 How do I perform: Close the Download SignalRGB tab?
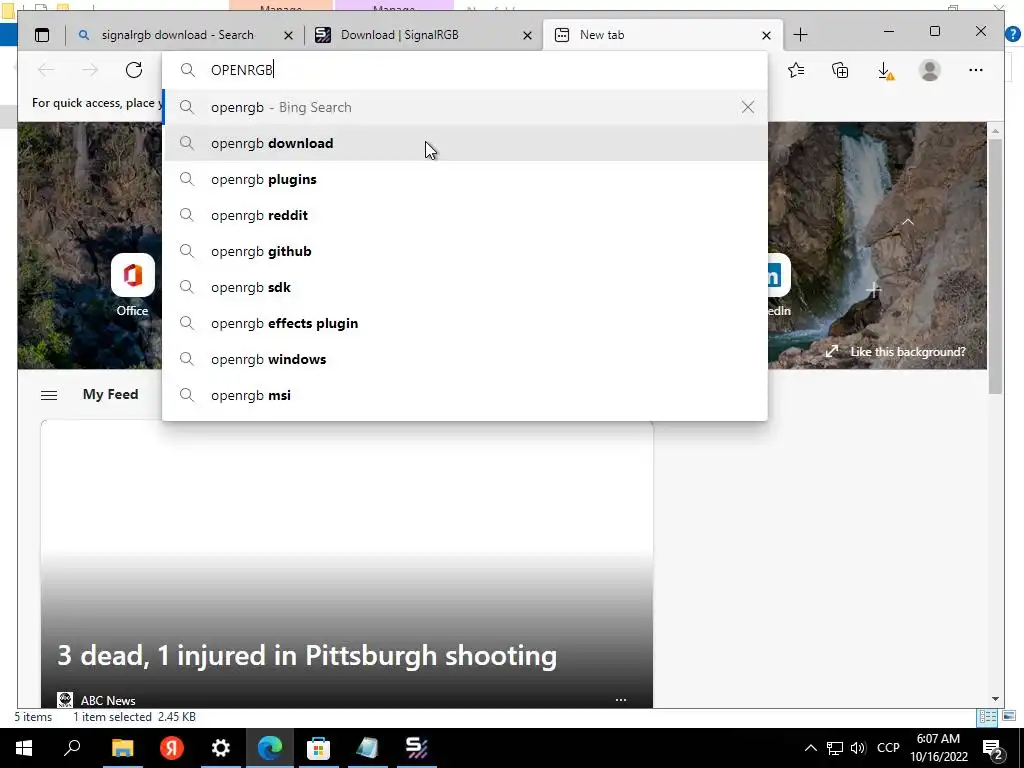(527, 35)
